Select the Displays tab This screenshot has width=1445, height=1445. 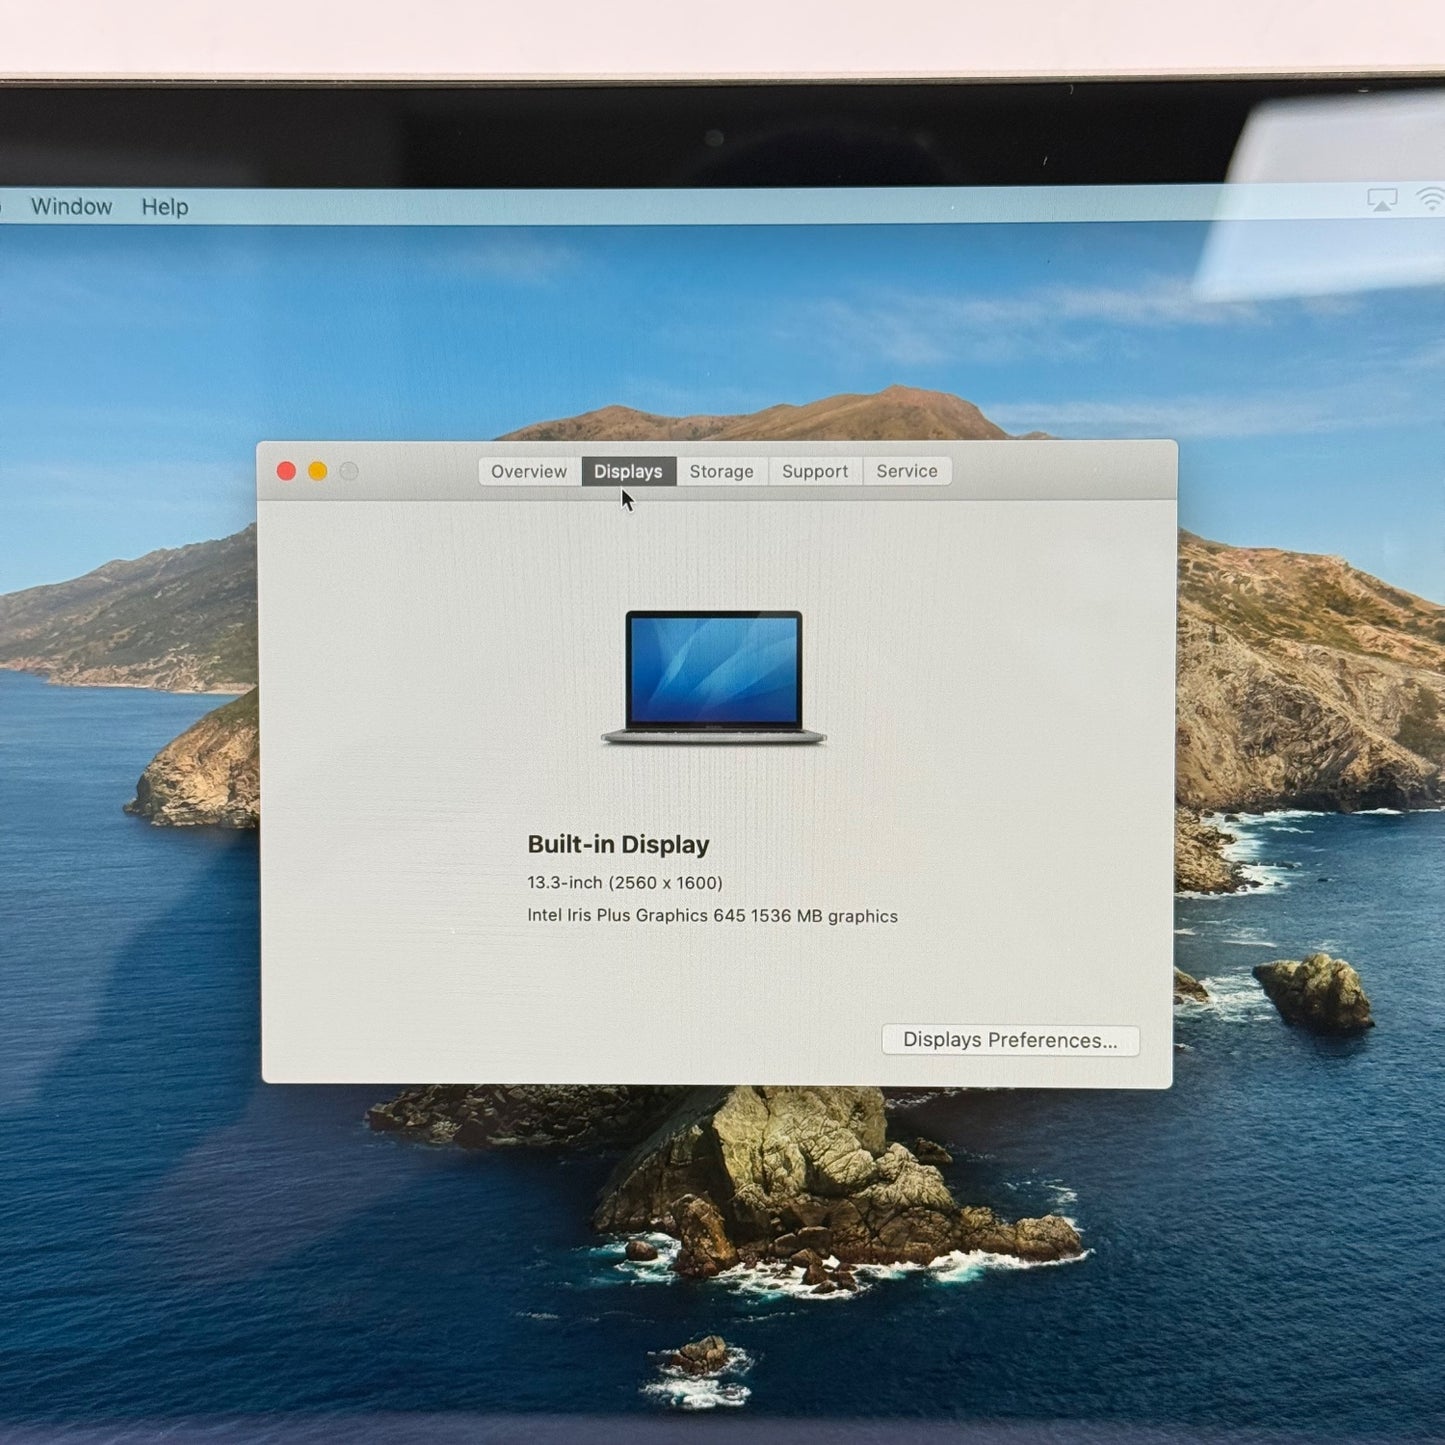tap(628, 471)
